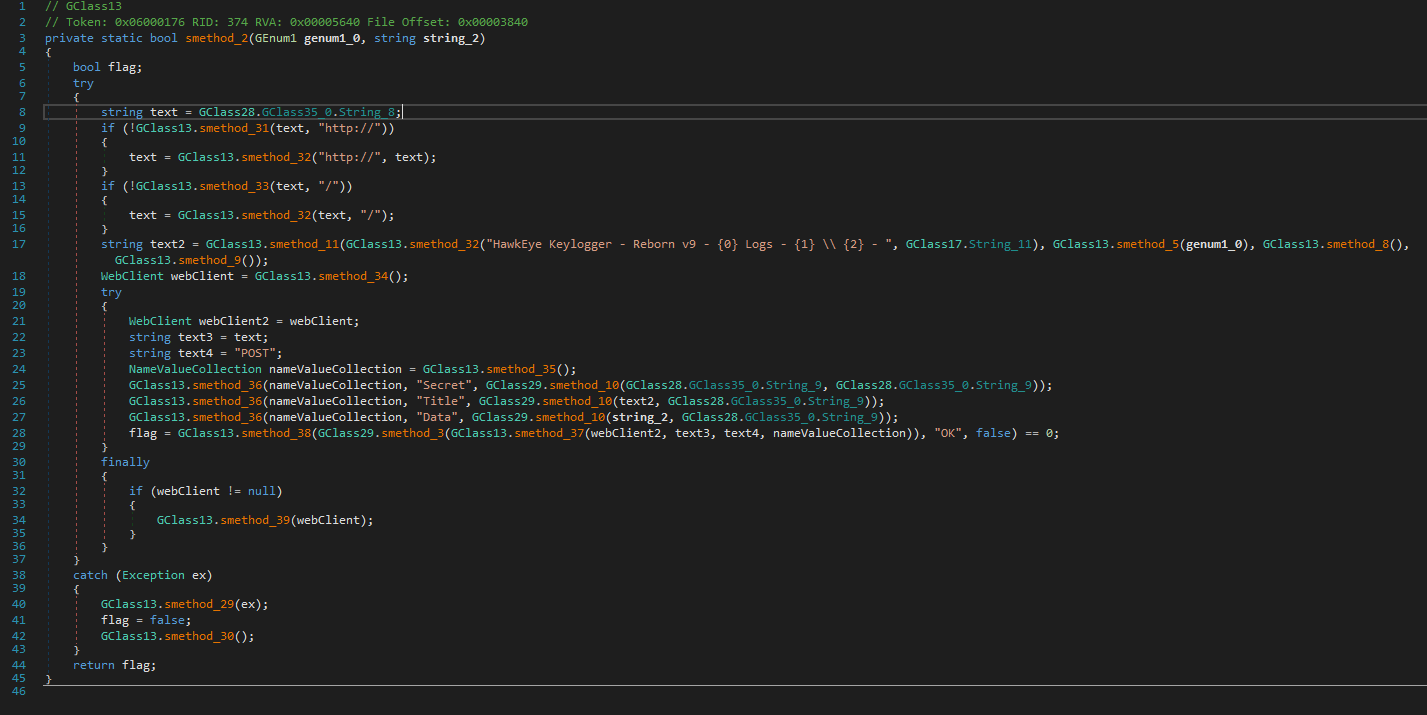Click the Exception type in the catch clause

153,575
